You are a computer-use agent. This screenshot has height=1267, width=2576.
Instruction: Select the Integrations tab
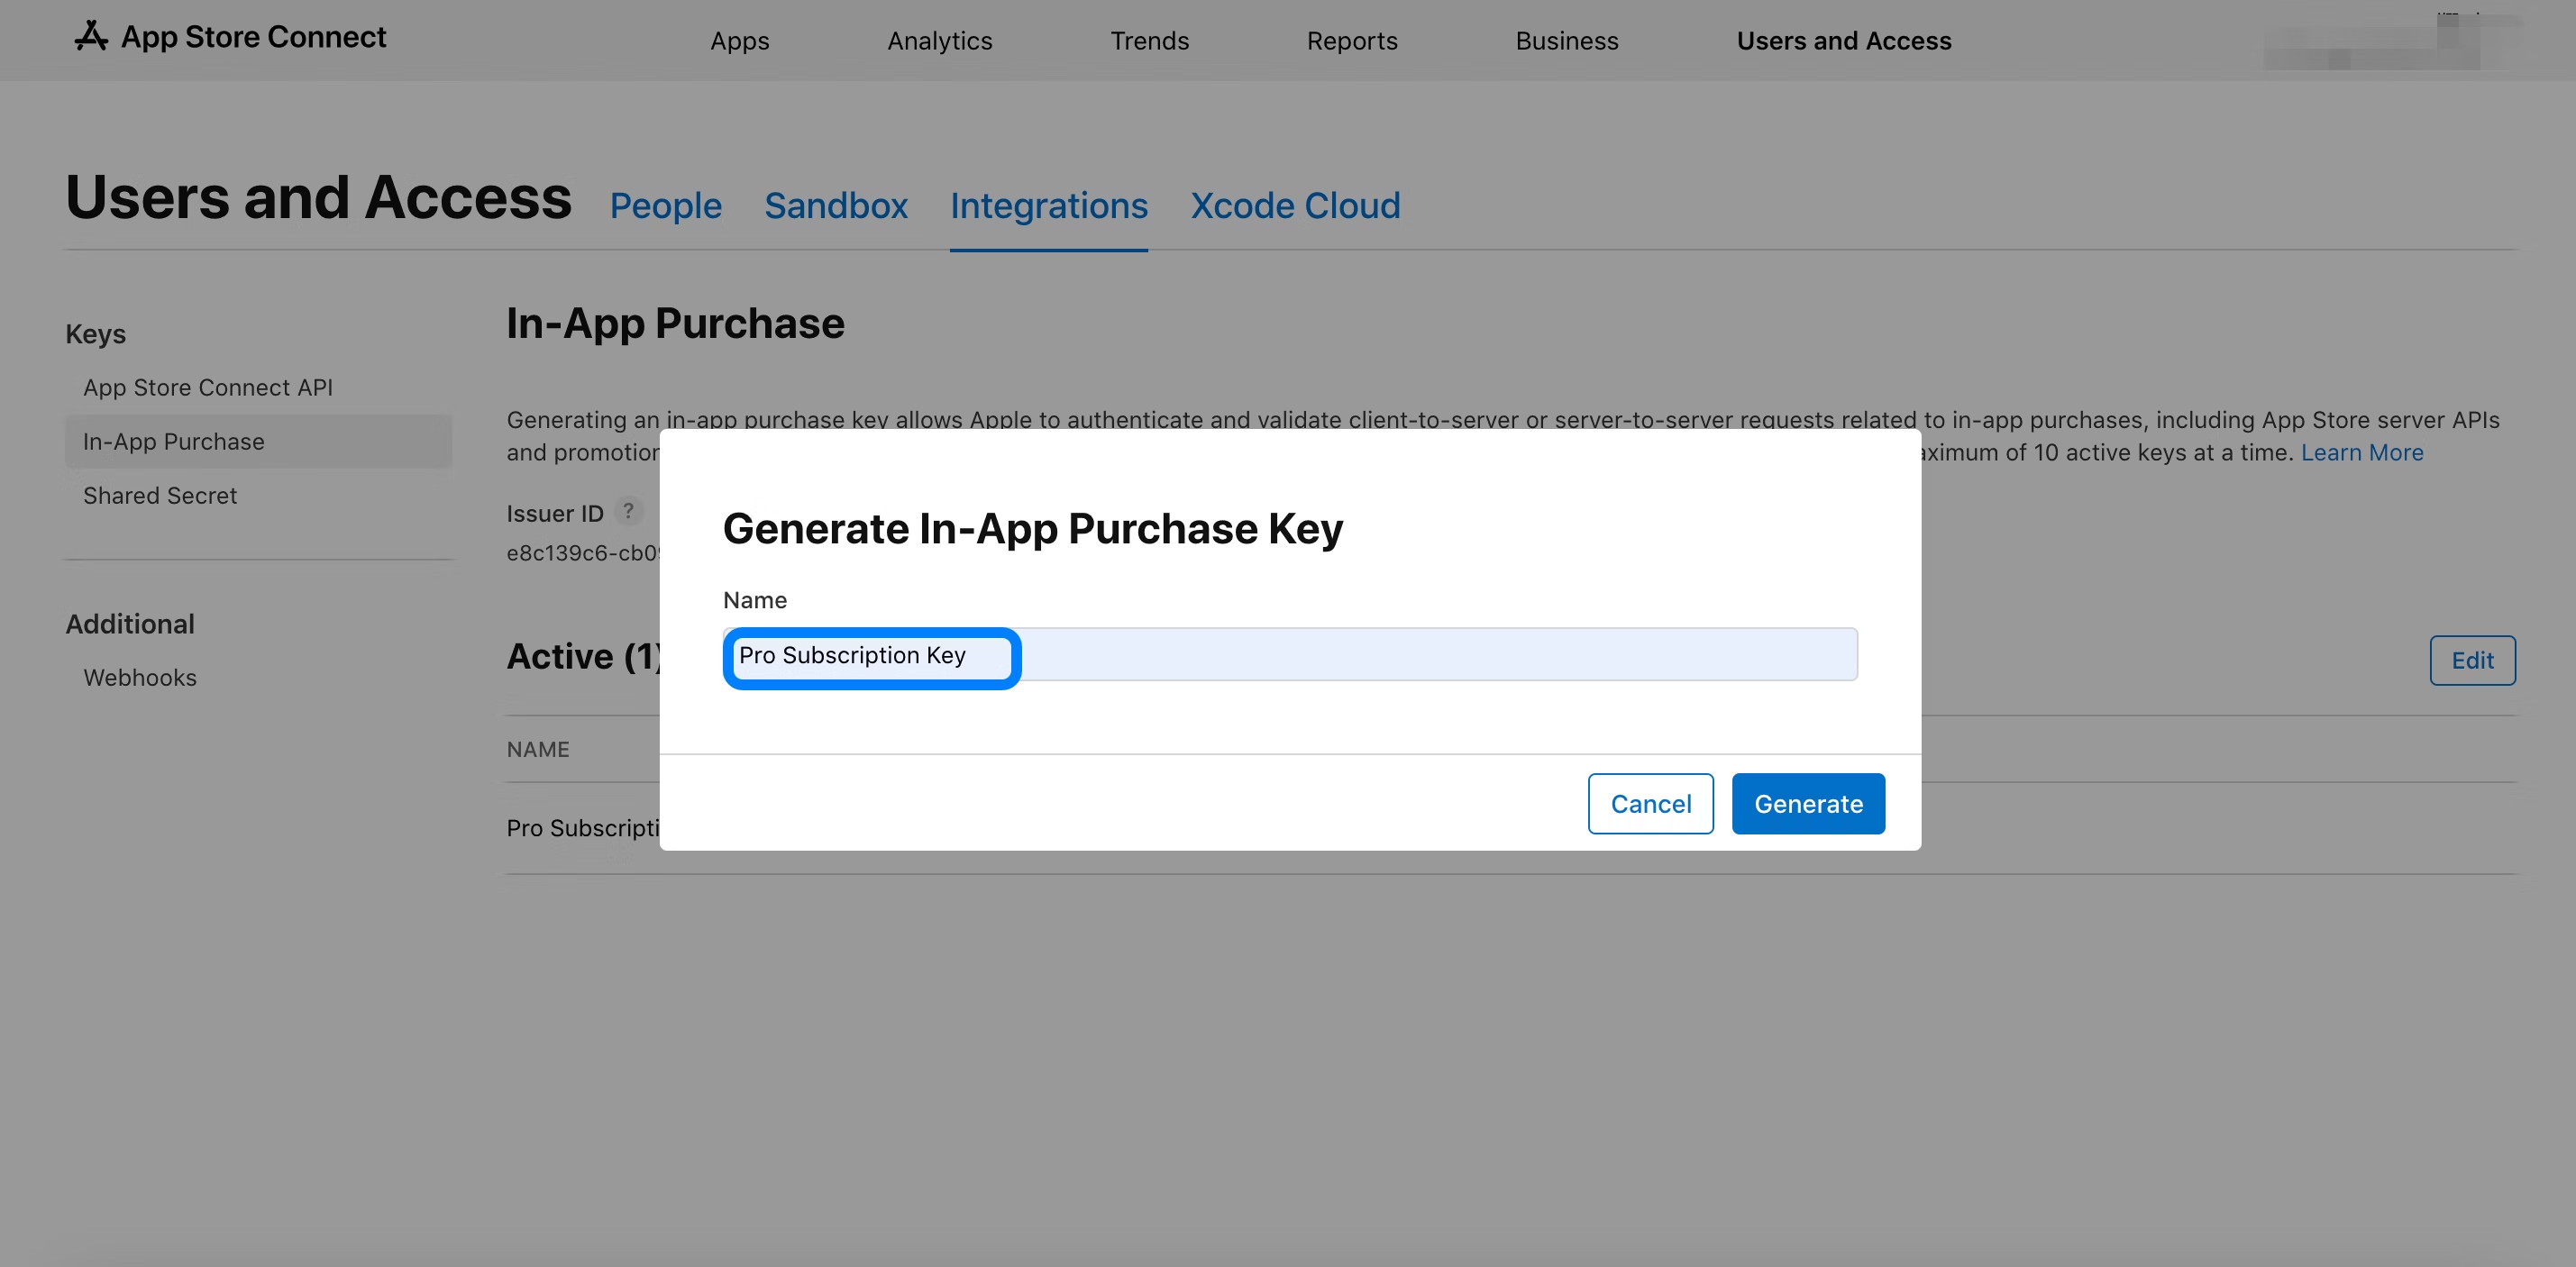(x=1048, y=206)
